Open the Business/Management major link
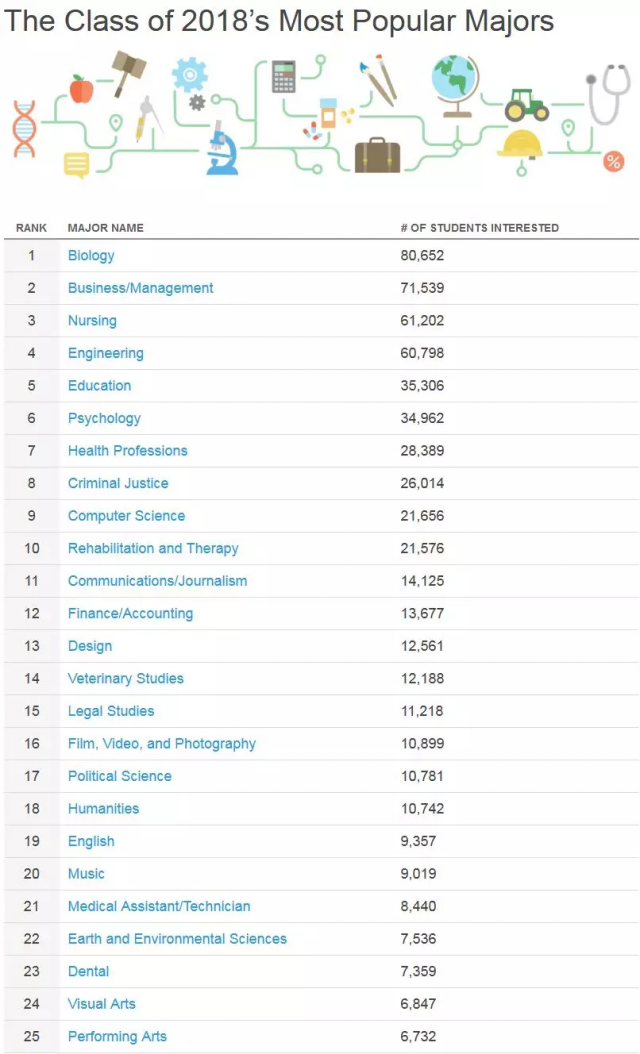Image resolution: width=640 pixels, height=1054 pixels. (141, 288)
